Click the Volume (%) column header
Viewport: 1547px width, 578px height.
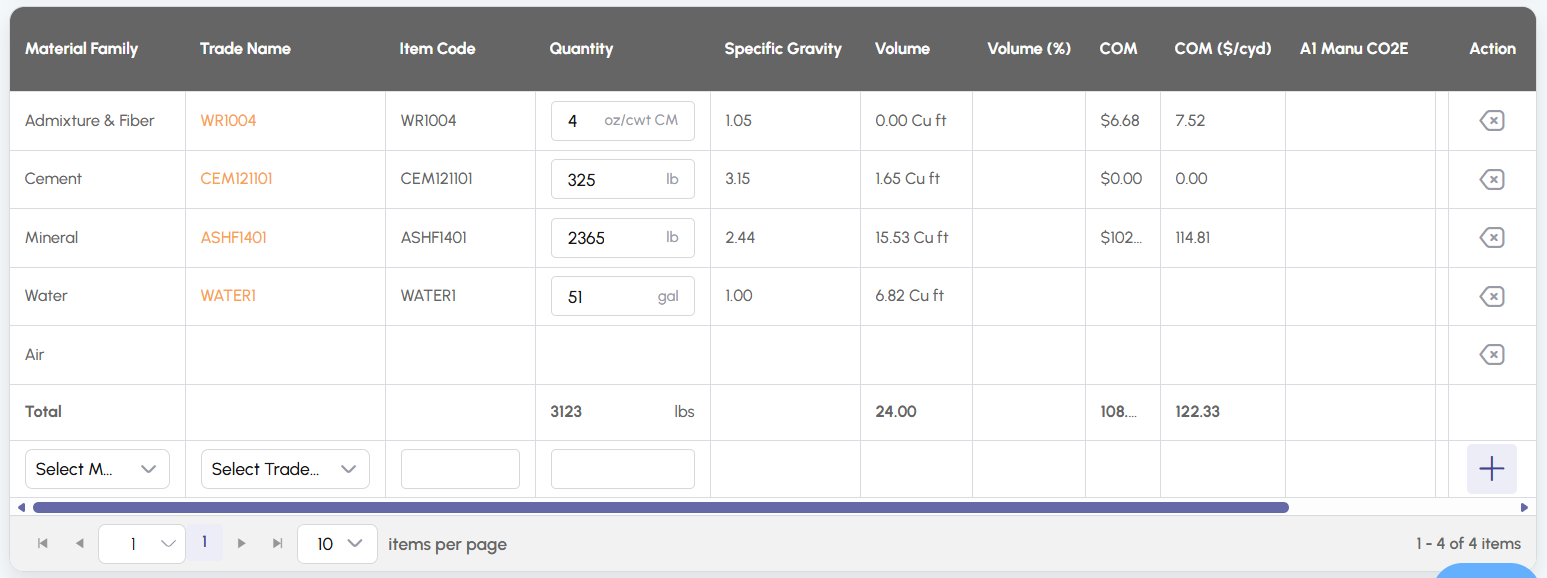coord(1029,49)
